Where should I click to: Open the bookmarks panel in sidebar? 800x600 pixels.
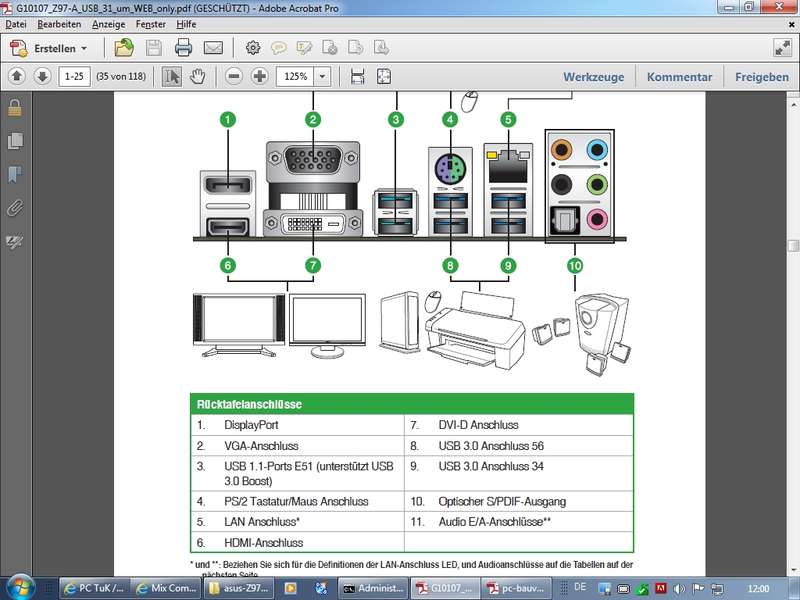point(14,174)
